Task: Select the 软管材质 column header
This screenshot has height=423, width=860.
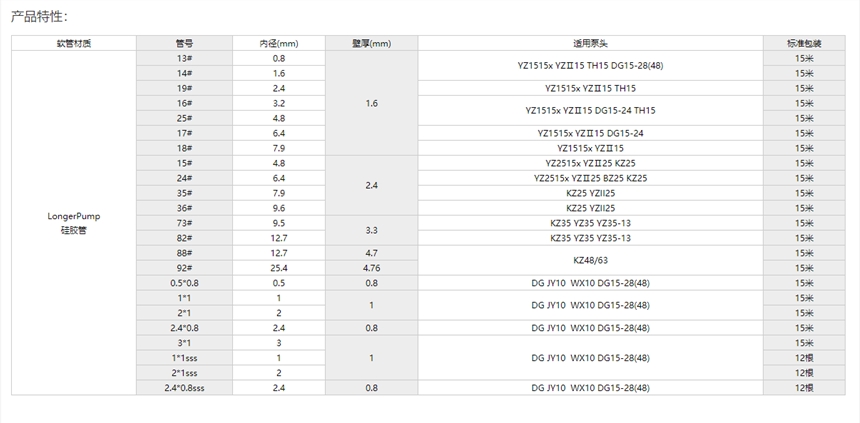Action: (x=74, y=43)
